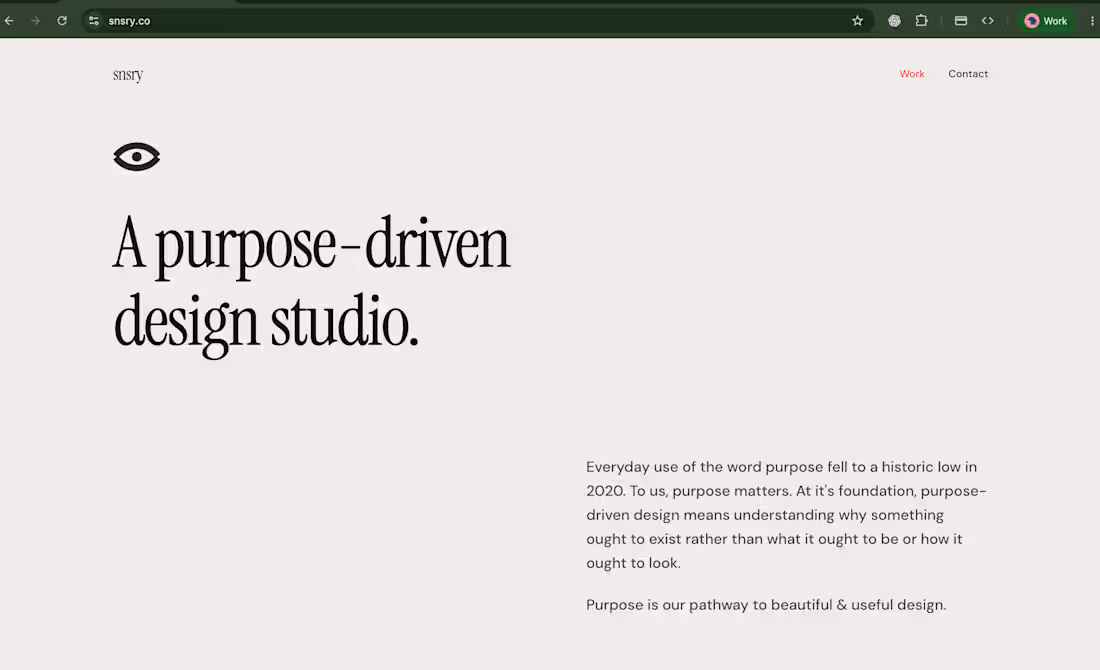Click the card-shaped toolbar icon

tap(961, 21)
